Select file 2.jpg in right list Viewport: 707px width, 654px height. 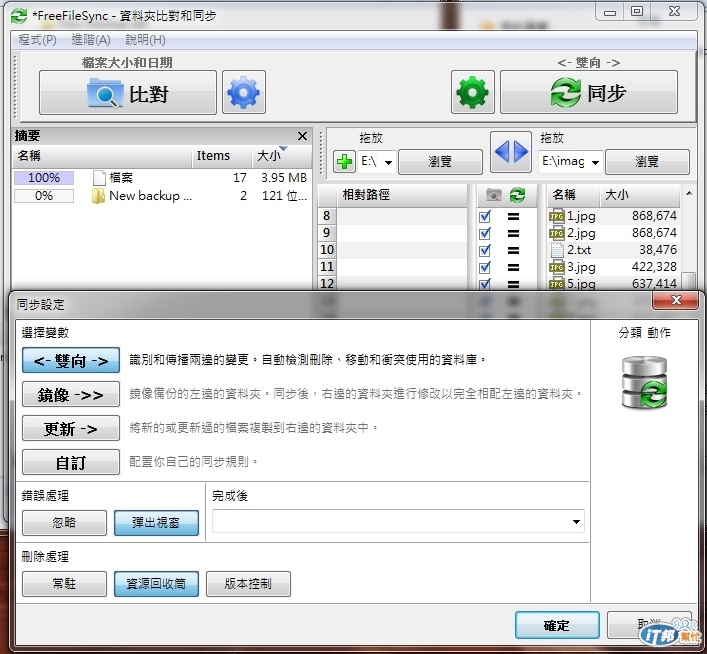[613, 233]
